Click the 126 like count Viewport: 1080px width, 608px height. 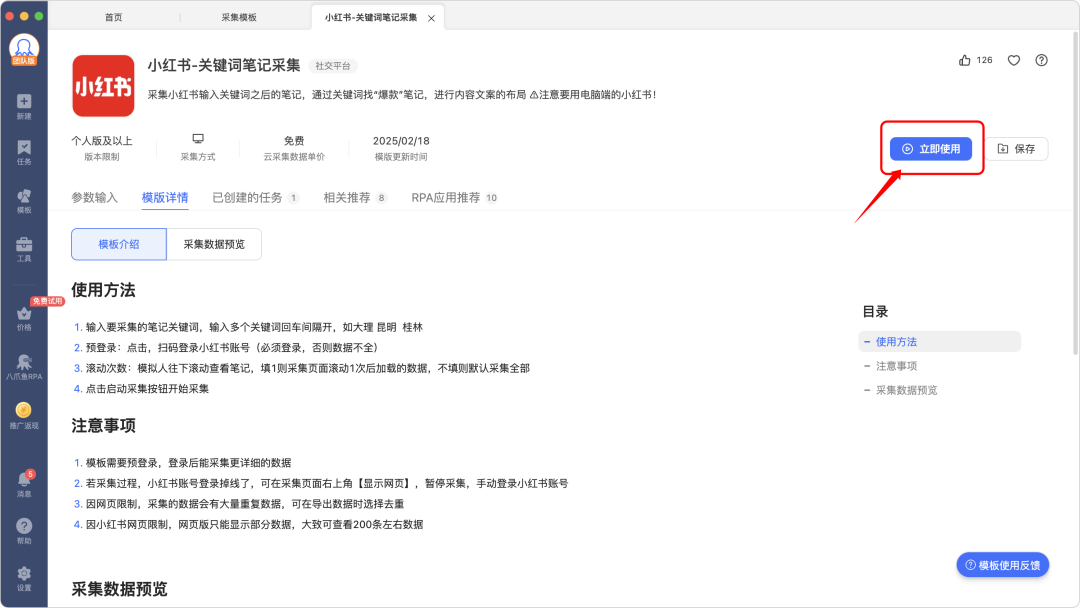pyautogui.click(x=984, y=61)
